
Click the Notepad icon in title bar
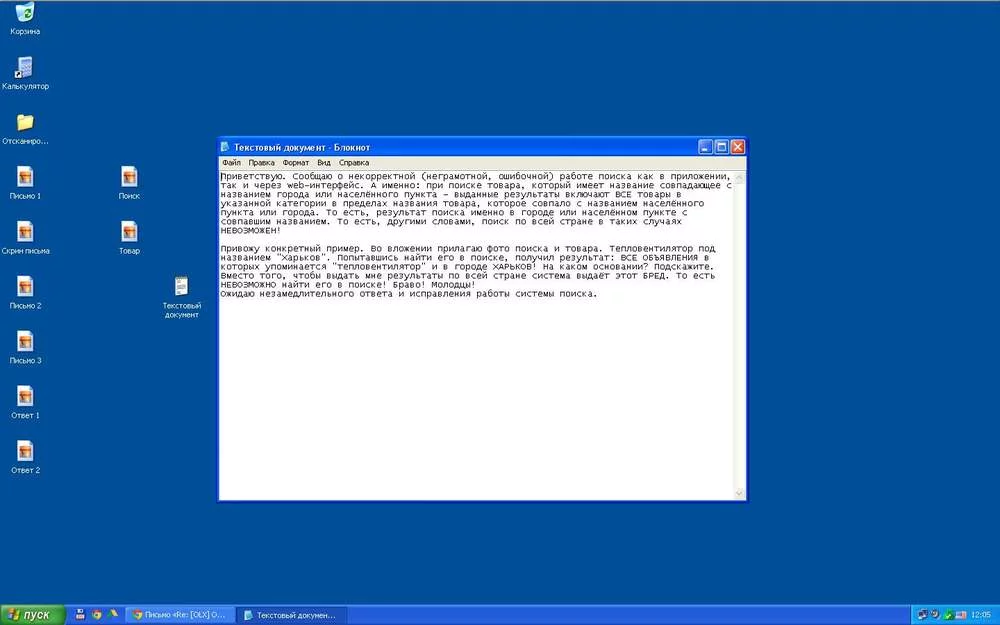tap(225, 147)
